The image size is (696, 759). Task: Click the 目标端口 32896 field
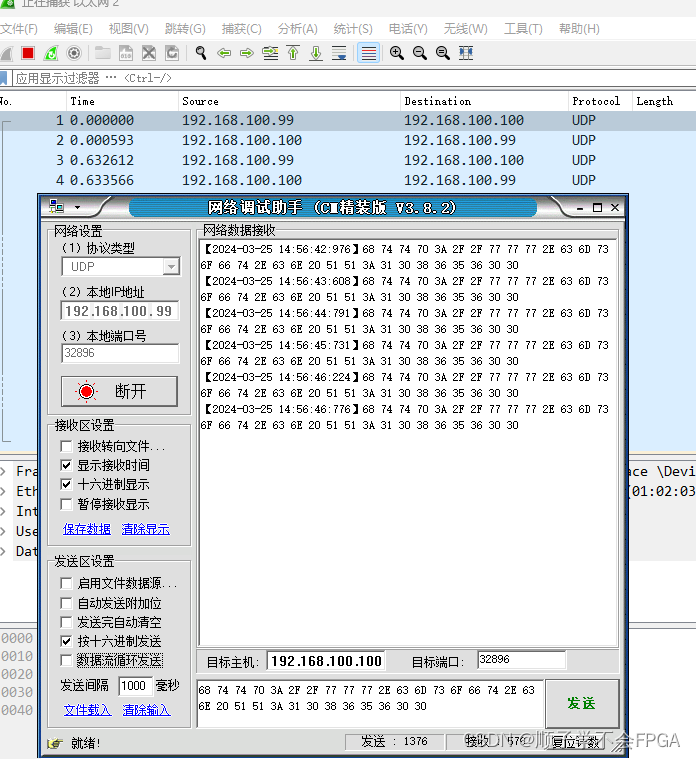[521, 660]
